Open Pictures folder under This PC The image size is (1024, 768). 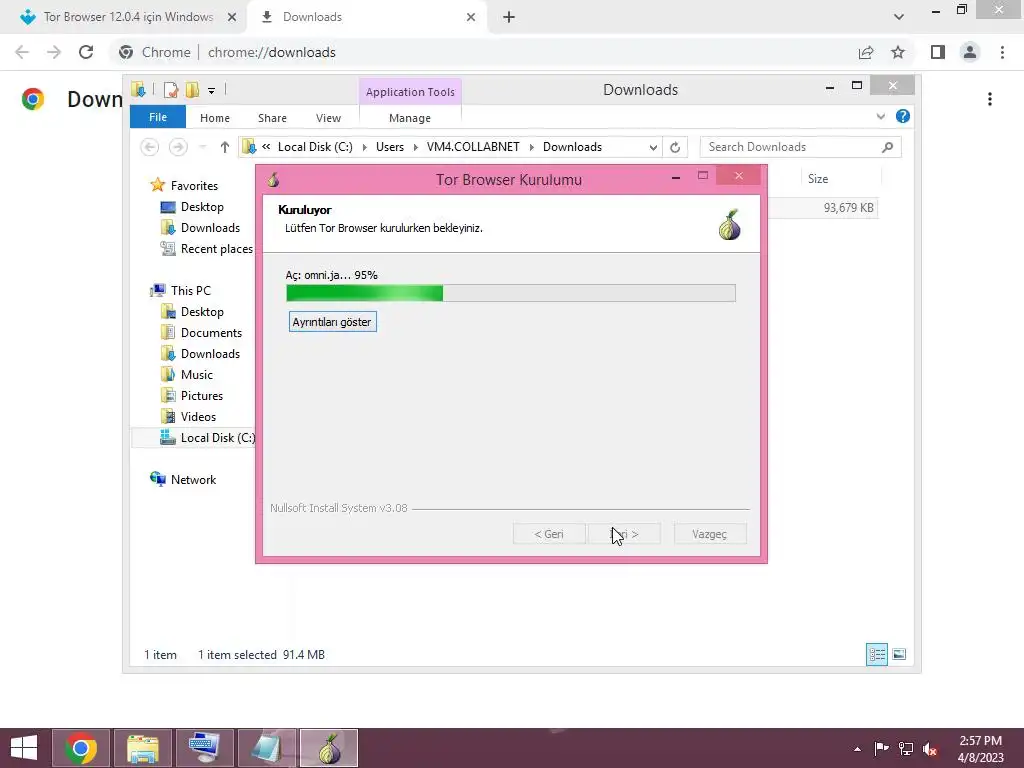(x=201, y=396)
